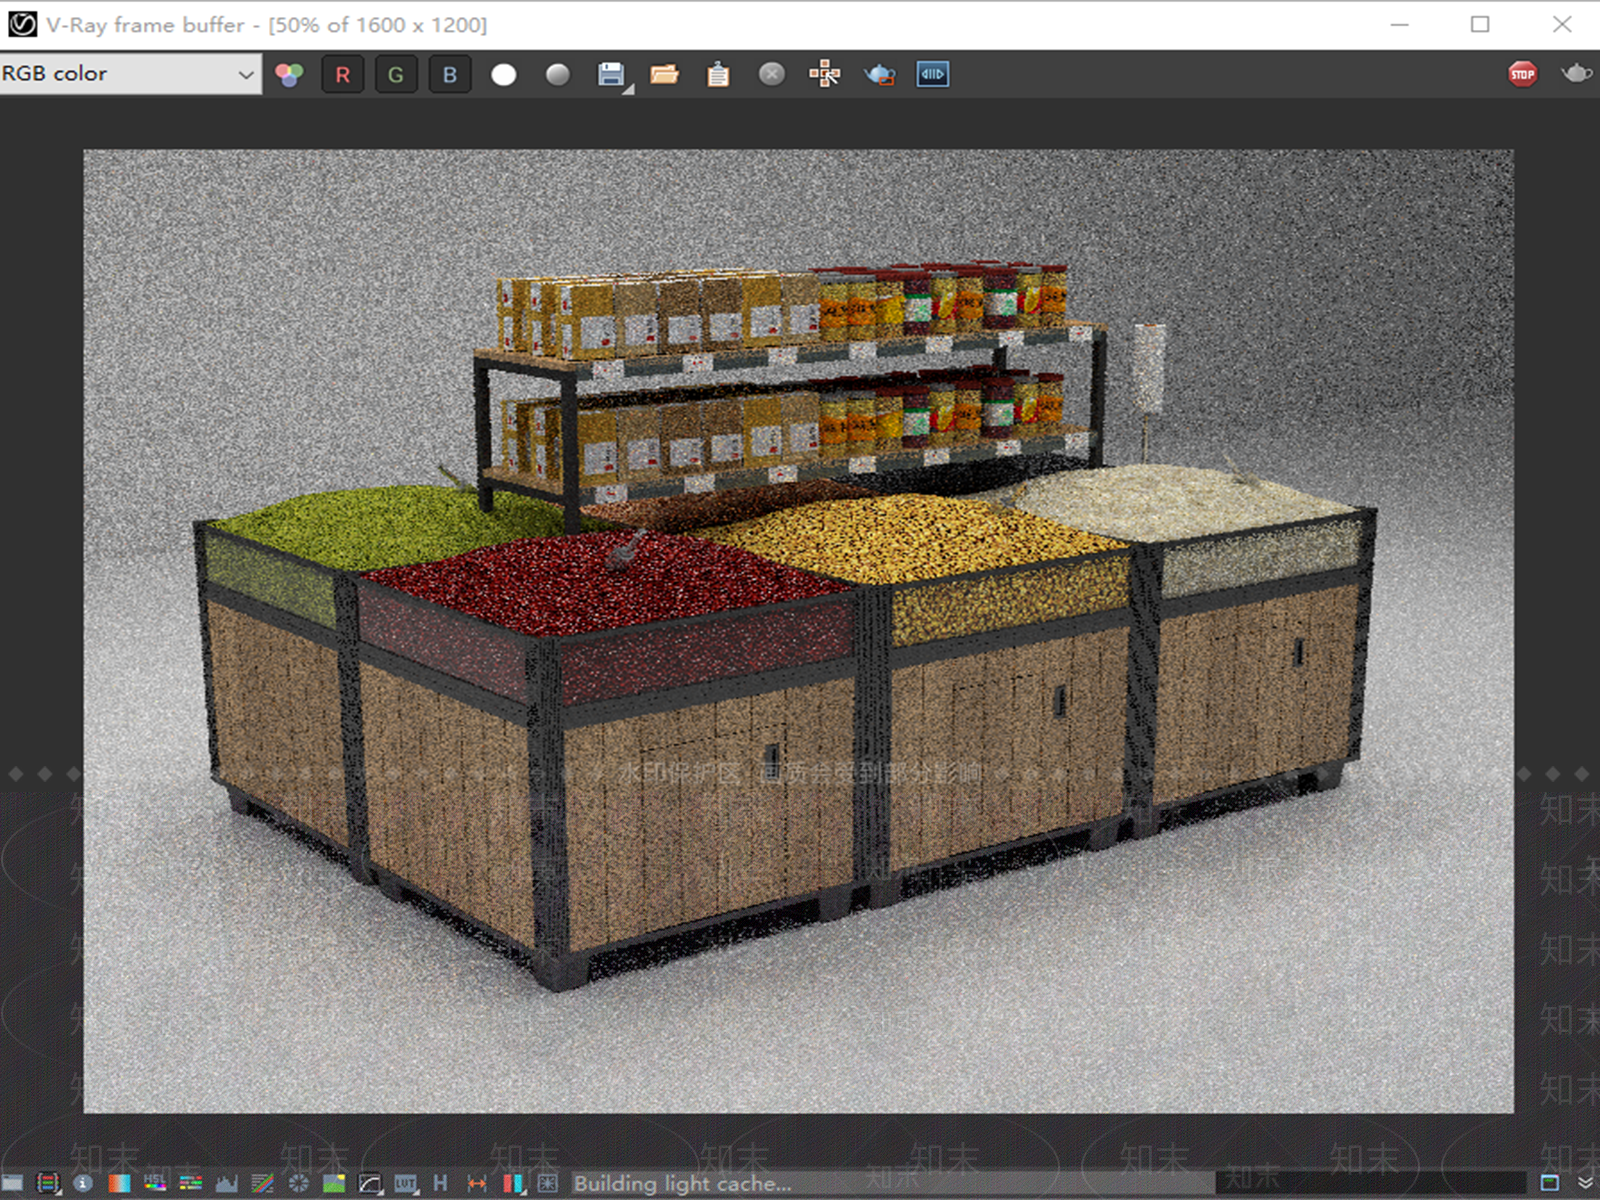Viewport: 1600px width, 1200px height.
Task: Click the bottom-right window layout icon
Action: point(1550,1183)
